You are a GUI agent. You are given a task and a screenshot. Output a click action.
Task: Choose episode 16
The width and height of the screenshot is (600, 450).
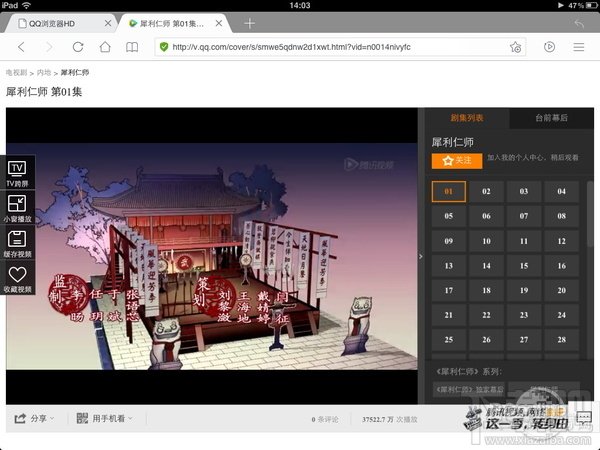coord(561,266)
